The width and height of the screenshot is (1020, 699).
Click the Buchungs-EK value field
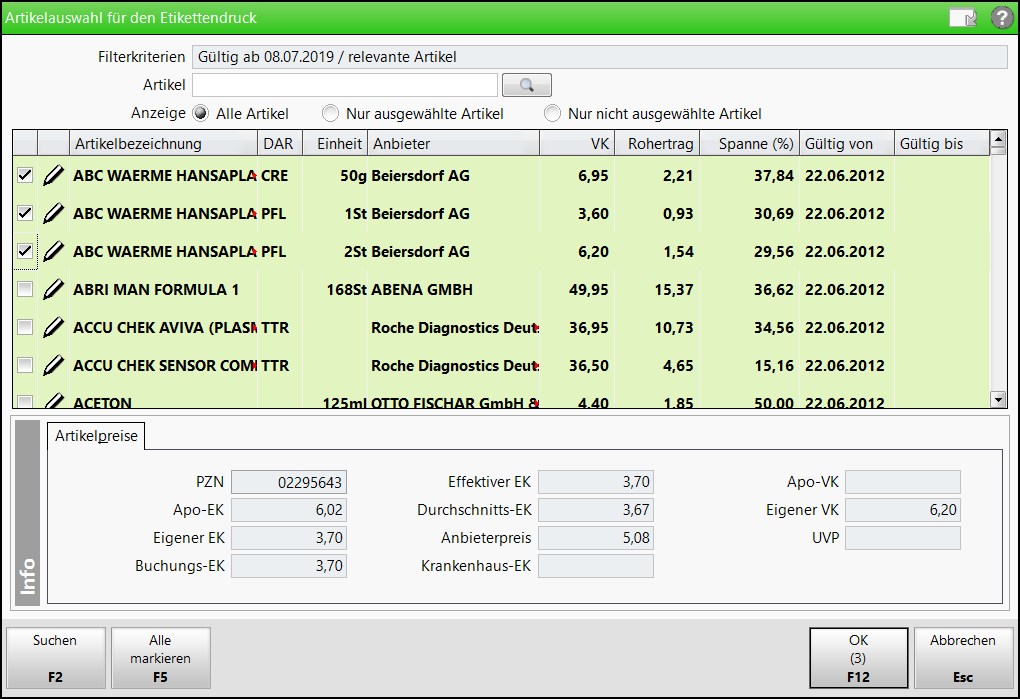point(289,566)
